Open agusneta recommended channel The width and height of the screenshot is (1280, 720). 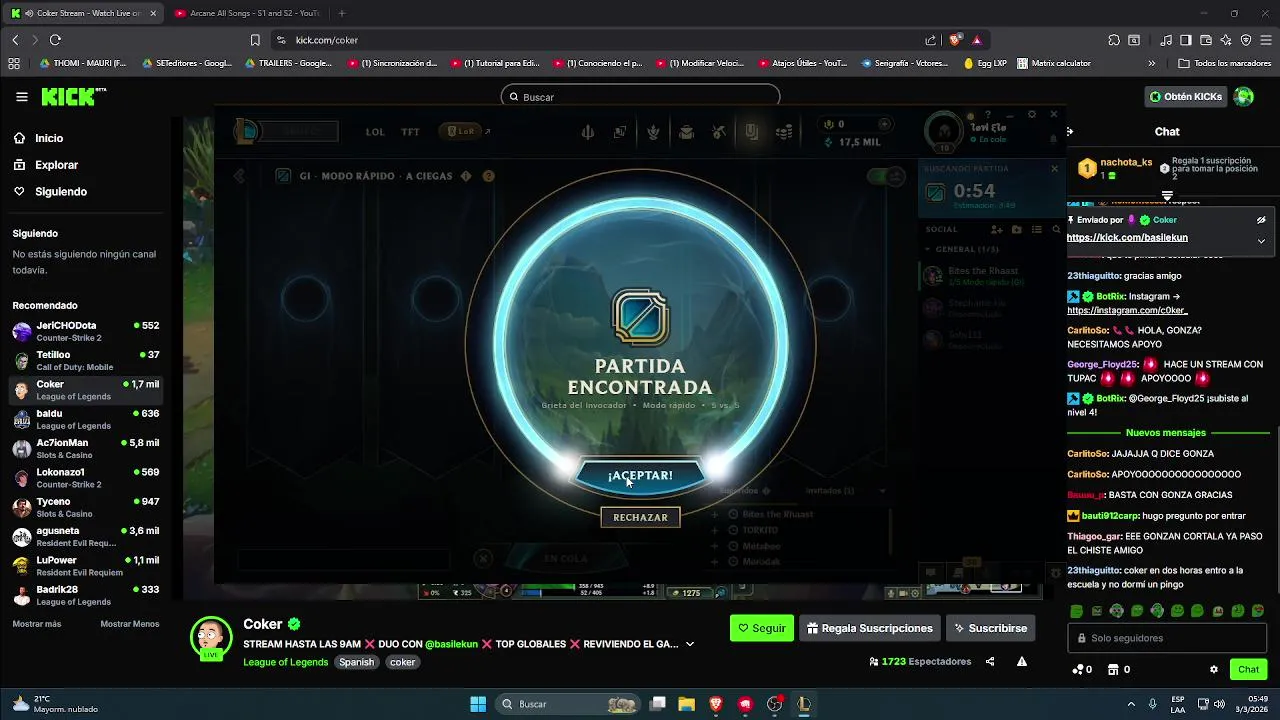(86, 536)
